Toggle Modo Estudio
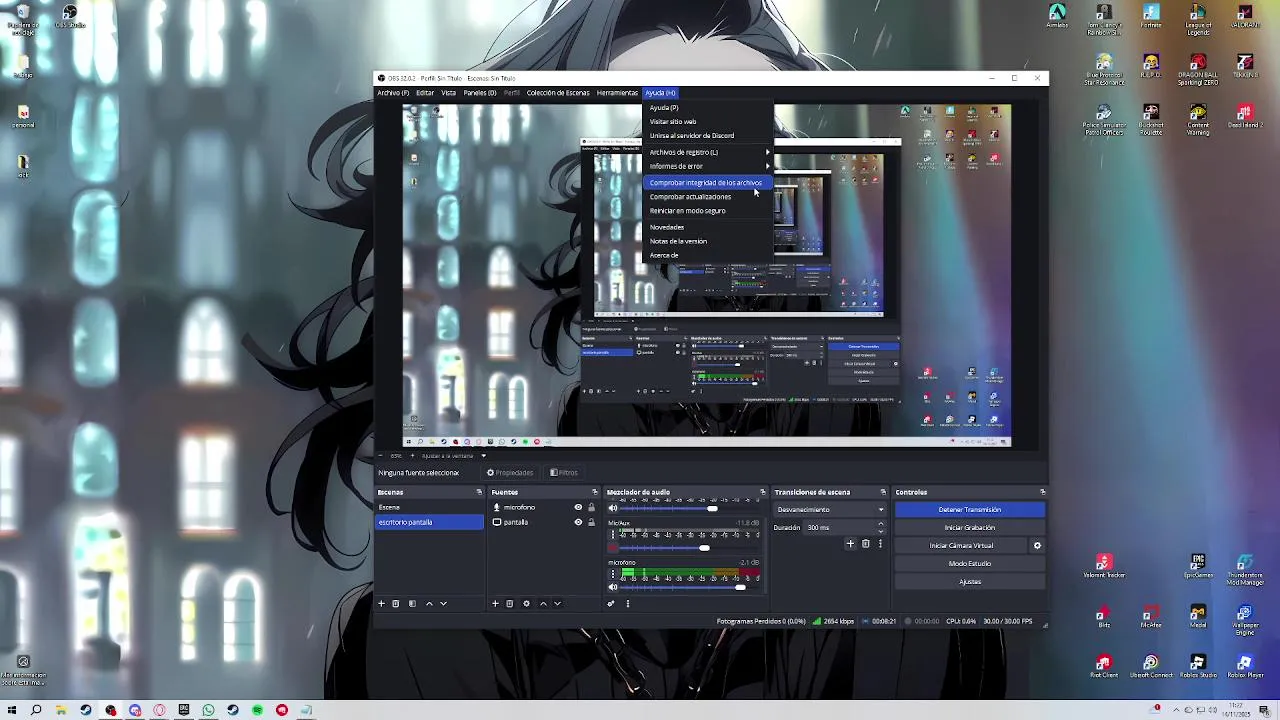The width and height of the screenshot is (1280, 720). pos(969,564)
